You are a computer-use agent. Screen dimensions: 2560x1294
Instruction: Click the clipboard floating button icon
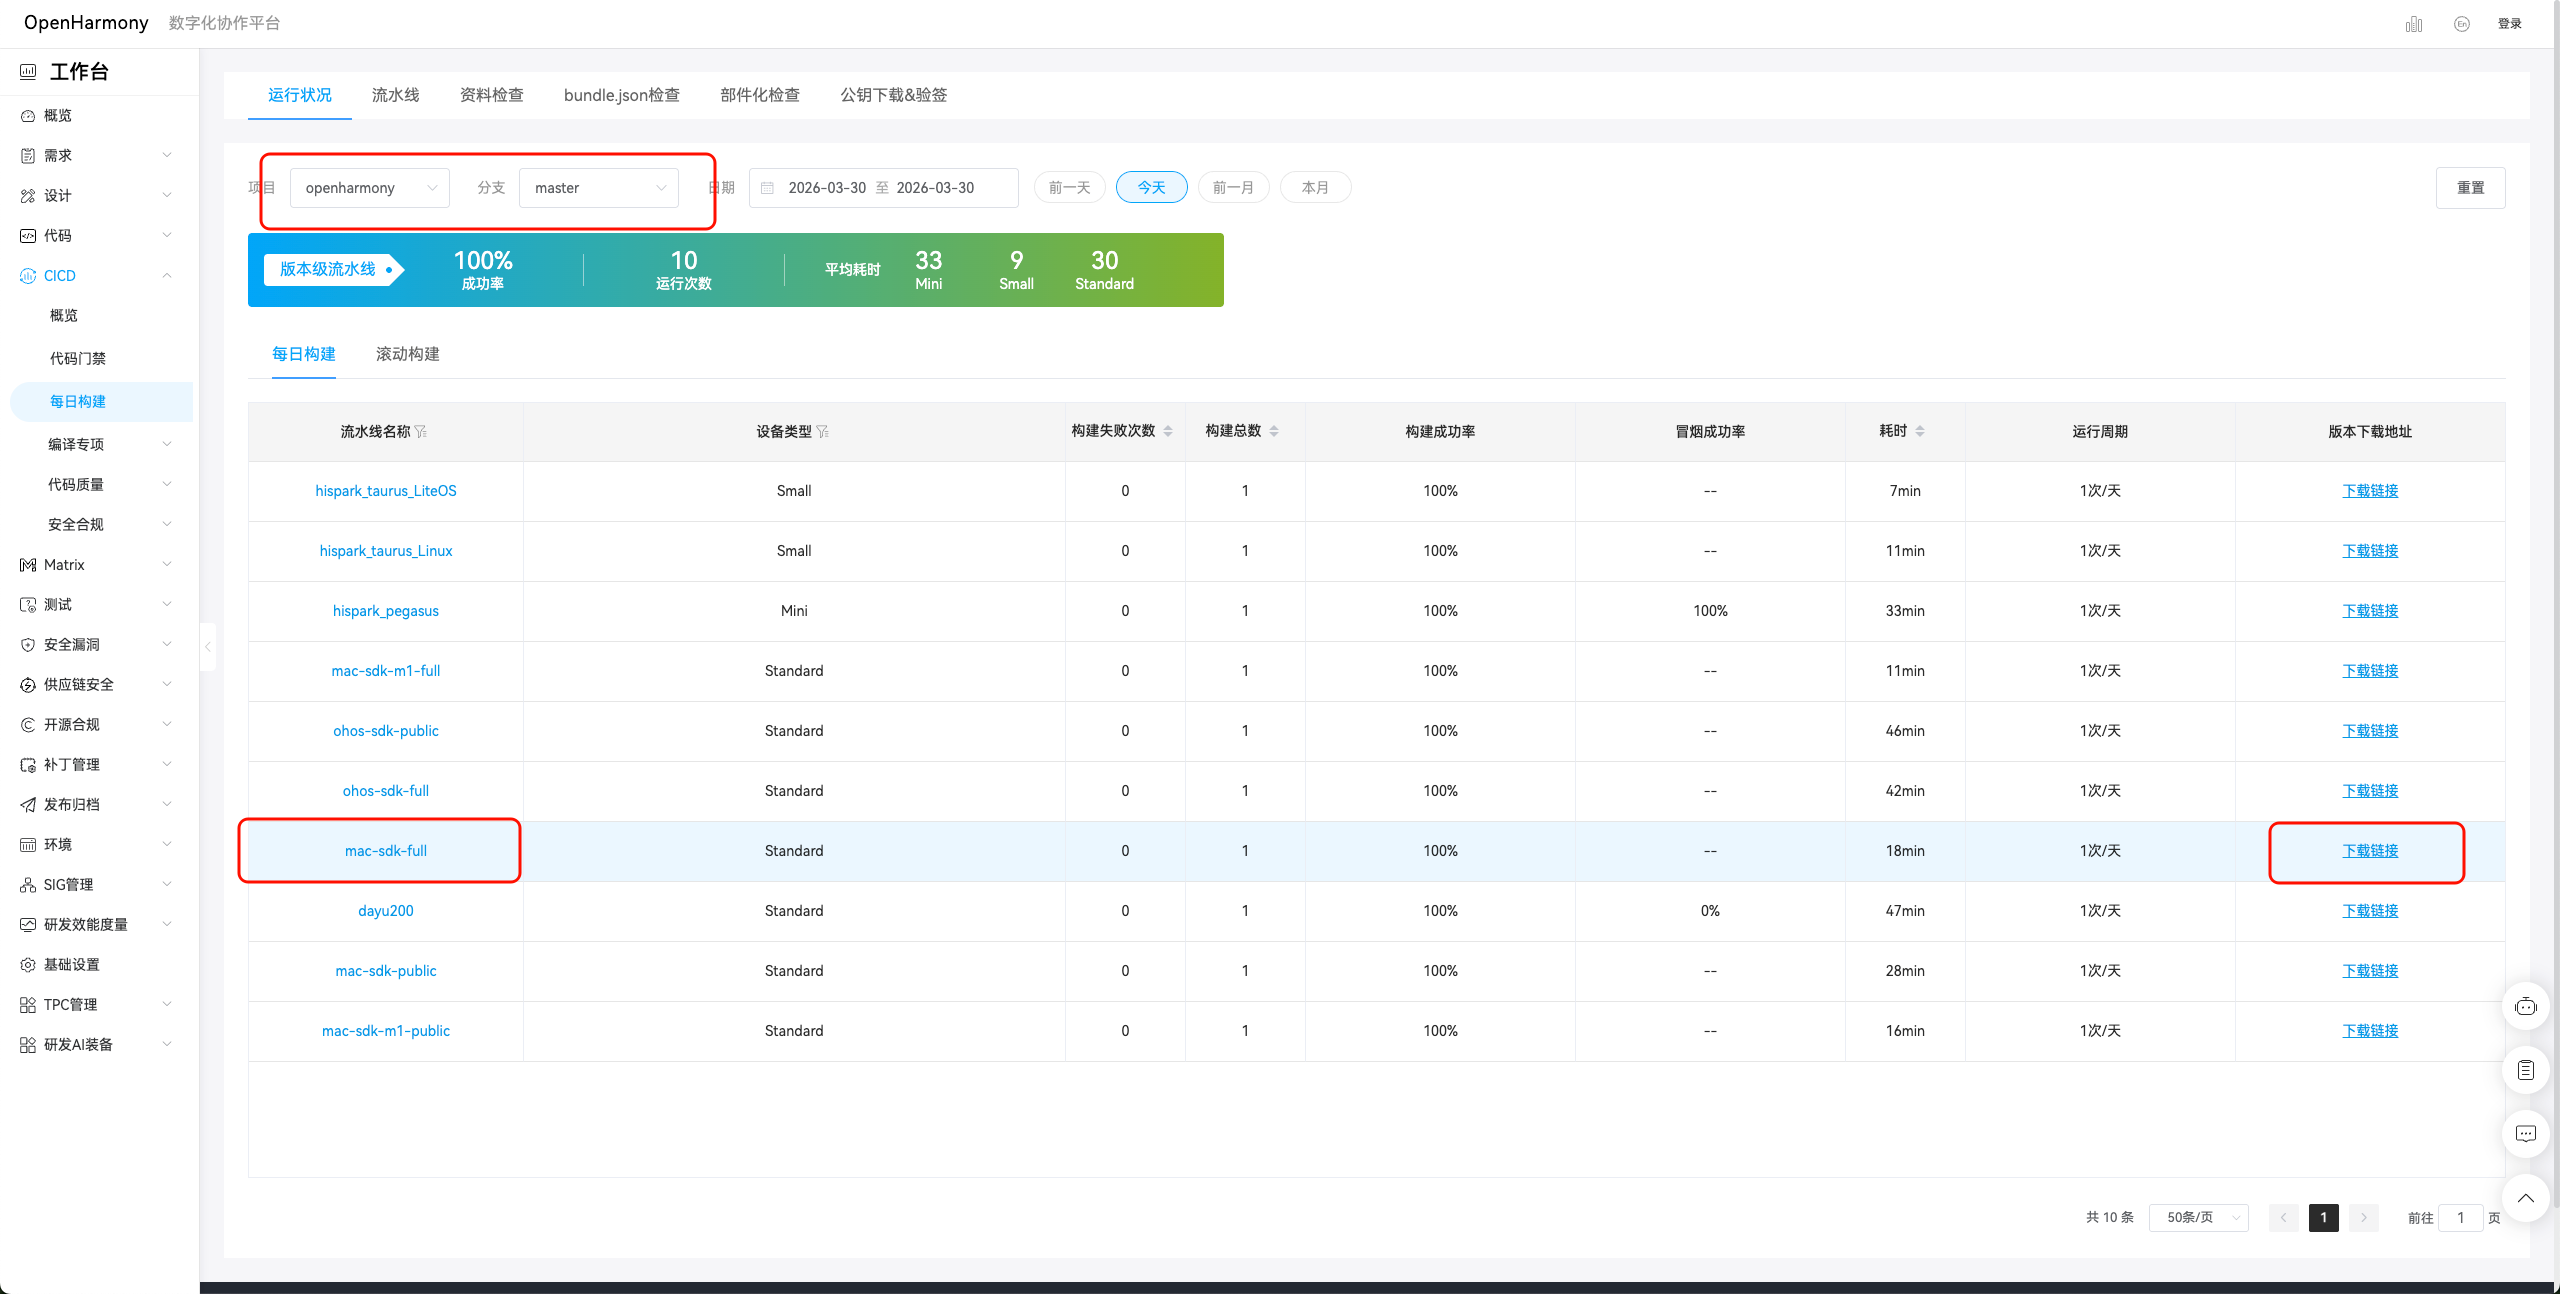(2526, 1070)
